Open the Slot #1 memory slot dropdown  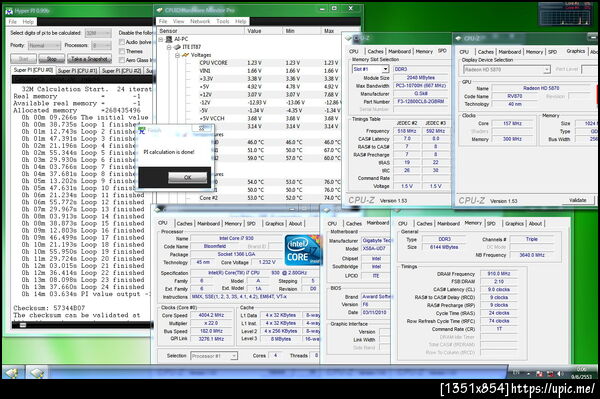(370, 69)
